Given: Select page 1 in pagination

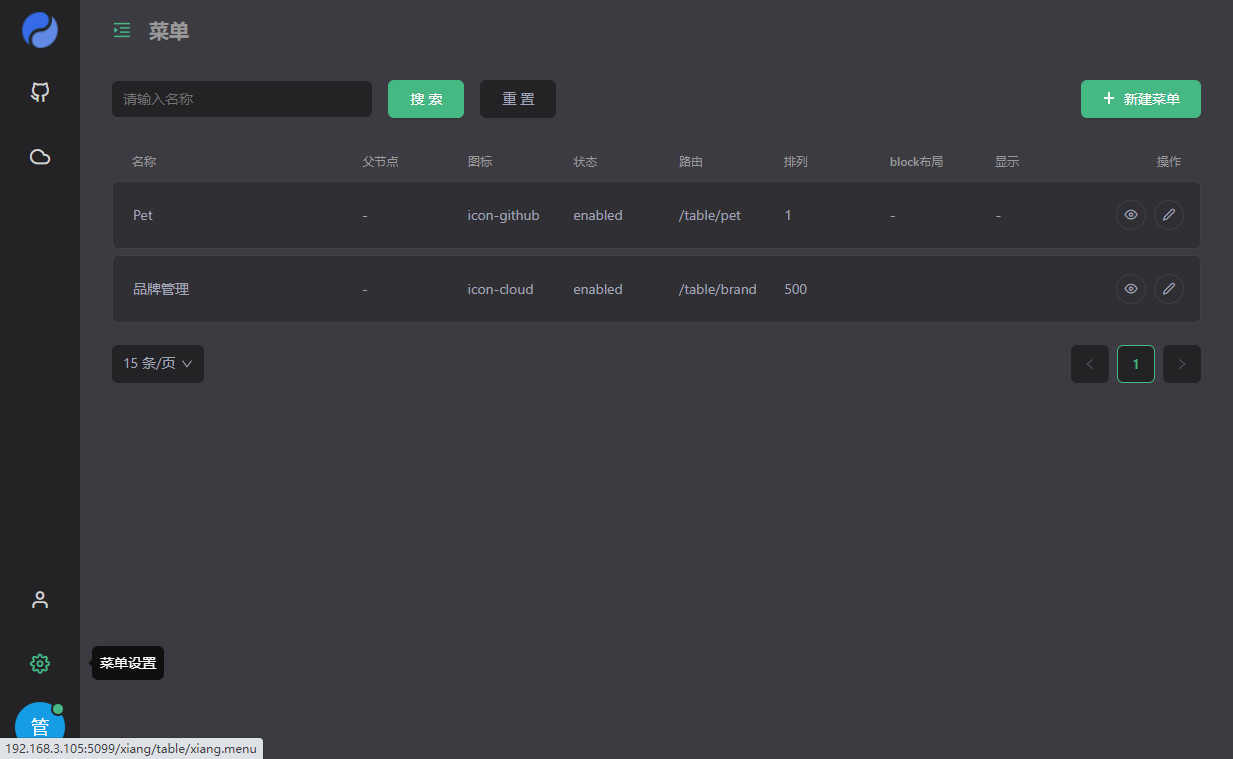Looking at the screenshot, I should [1135, 364].
